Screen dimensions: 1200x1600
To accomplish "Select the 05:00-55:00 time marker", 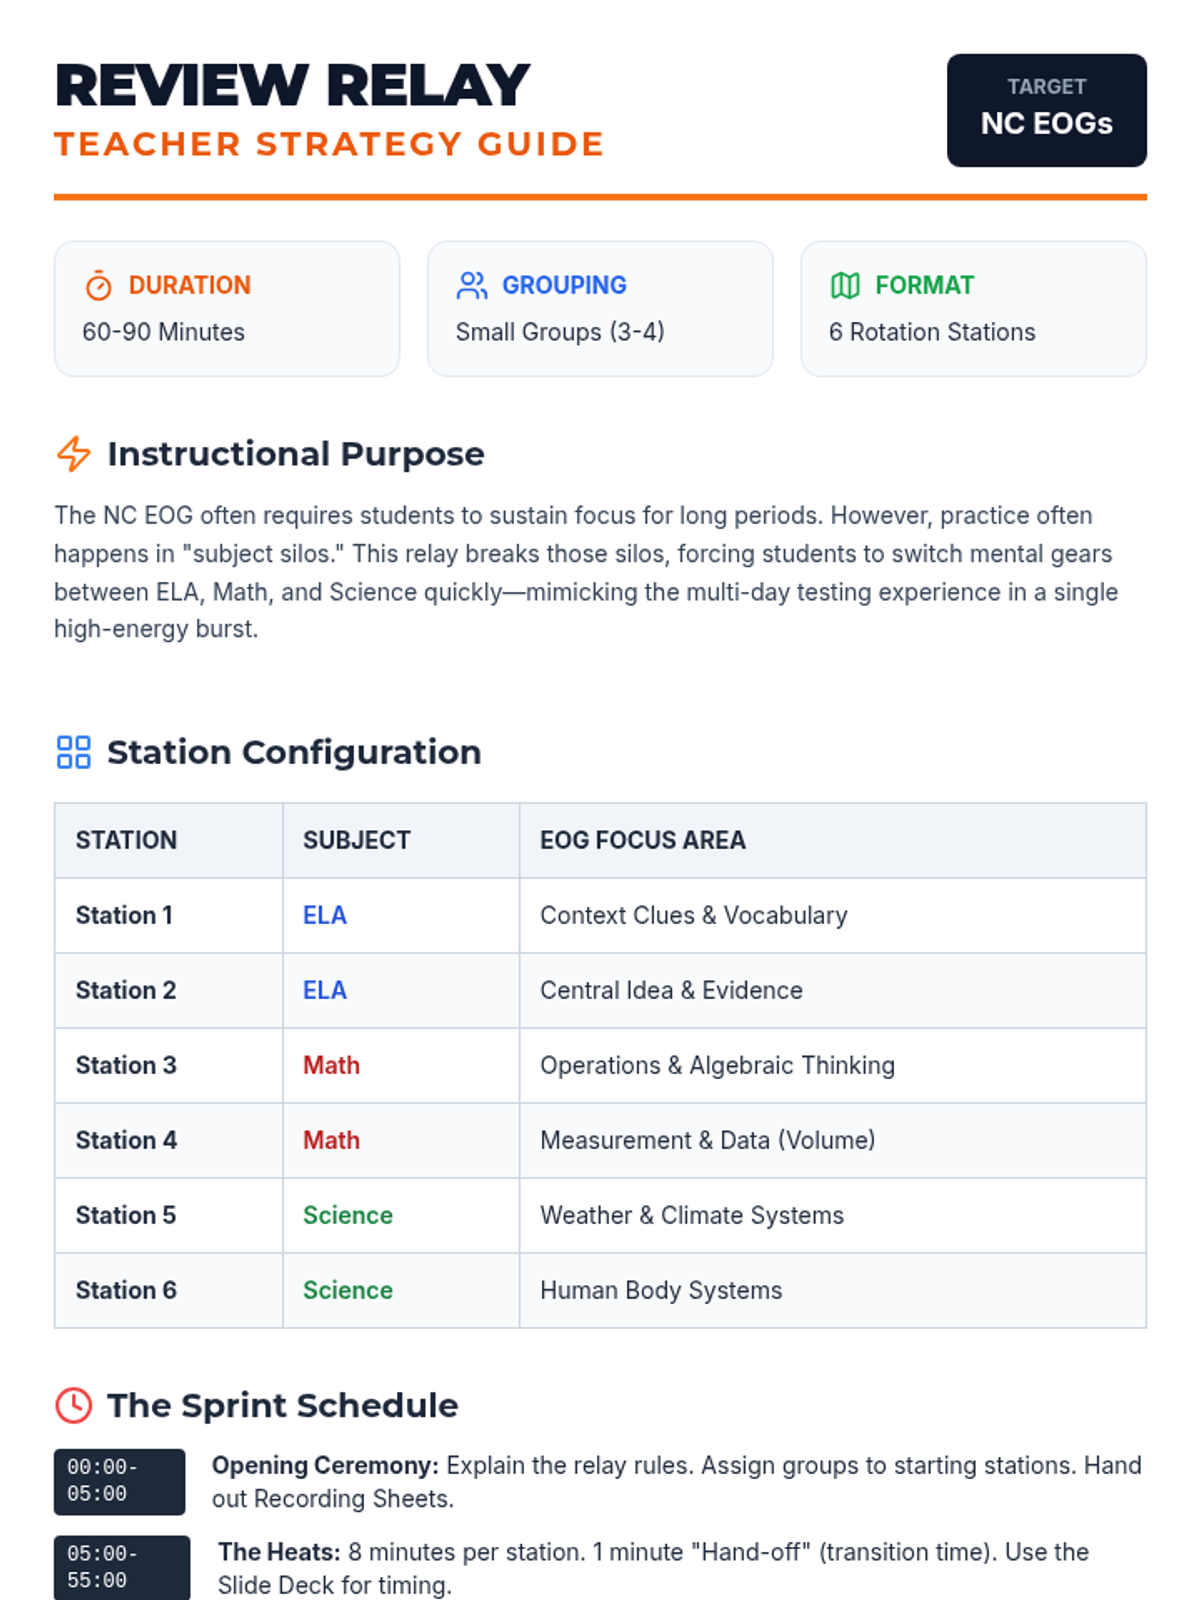I will click(x=121, y=1567).
